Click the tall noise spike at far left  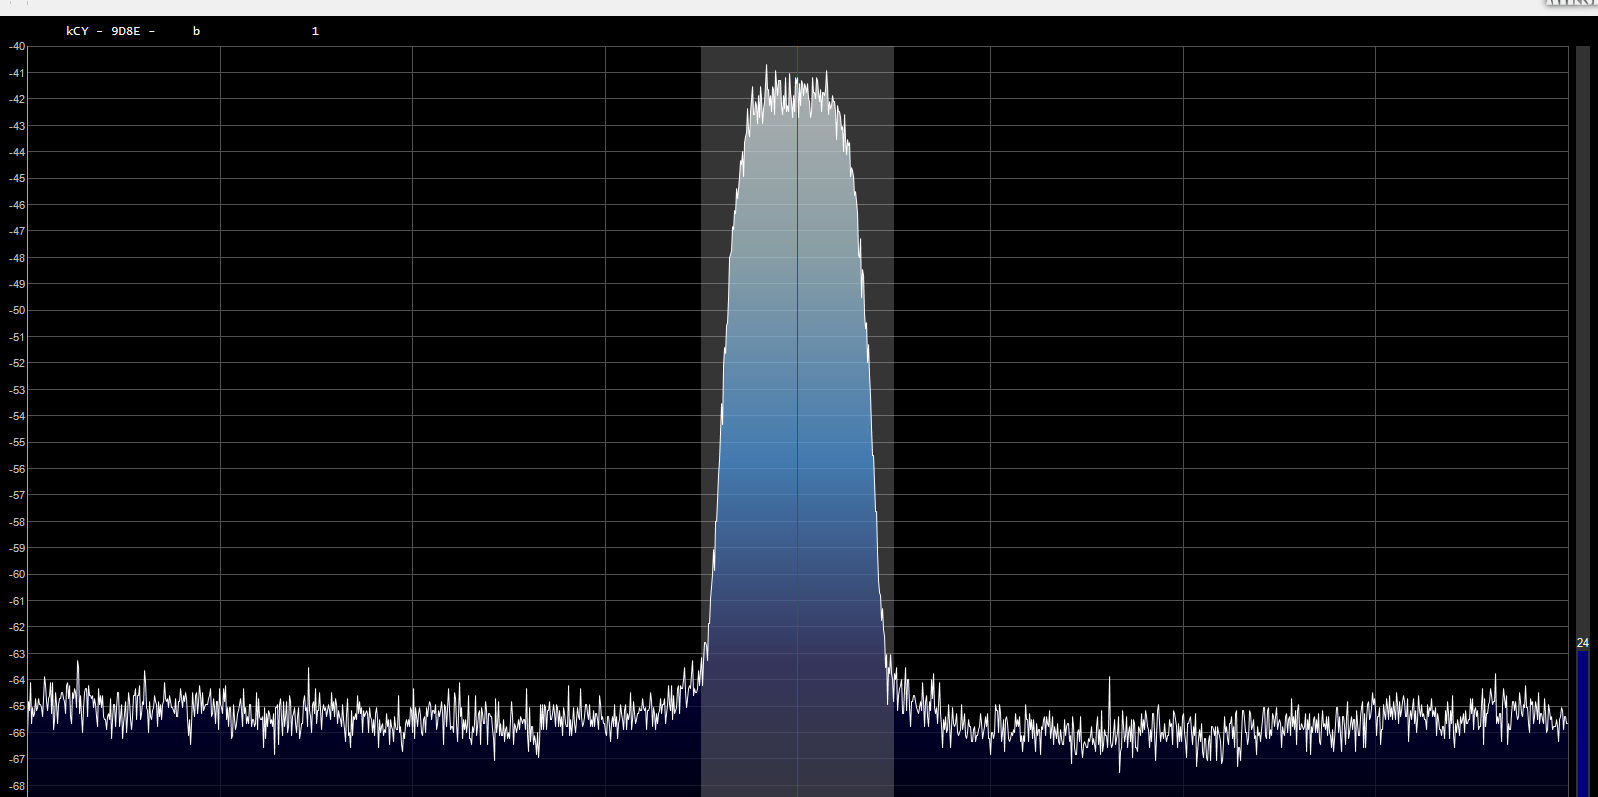pyautogui.click(x=77, y=664)
